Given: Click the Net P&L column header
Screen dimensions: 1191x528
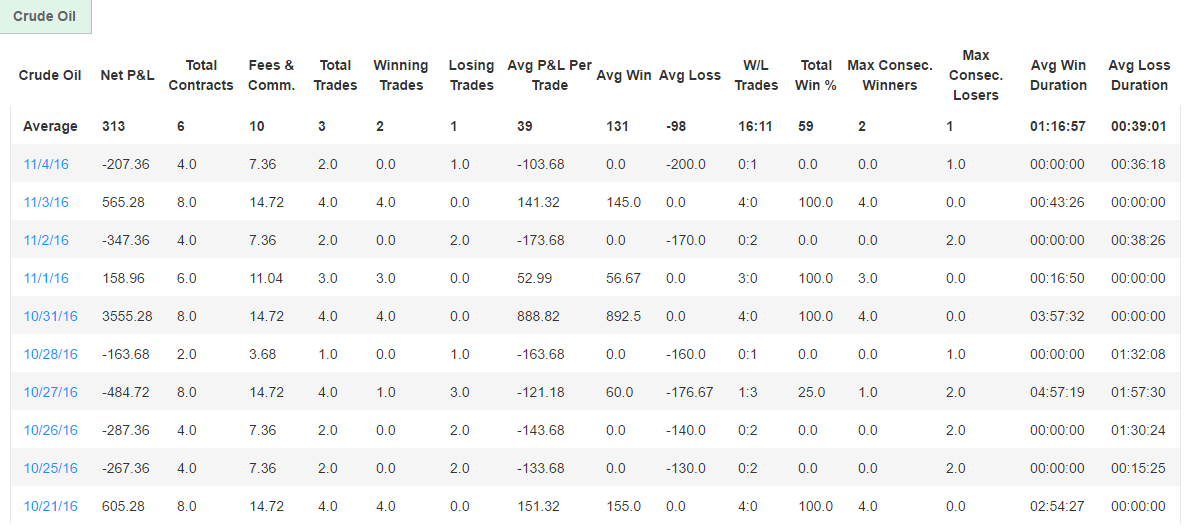Looking at the screenshot, I should click(127, 75).
